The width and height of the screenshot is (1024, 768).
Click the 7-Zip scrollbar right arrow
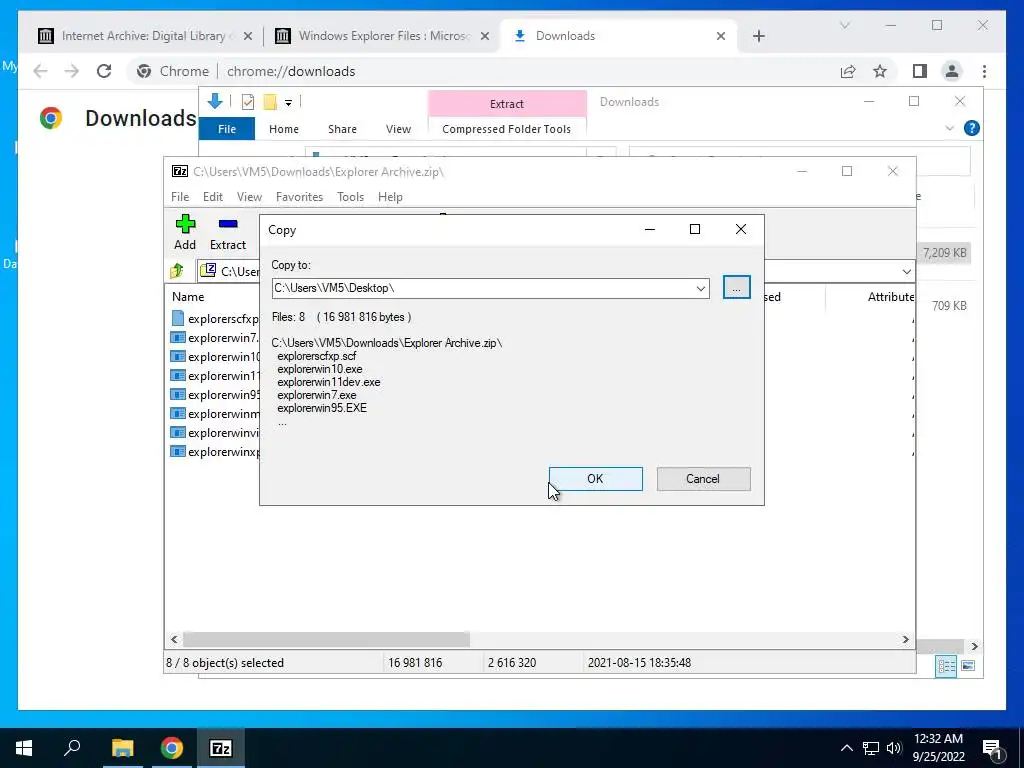[905, 639]
